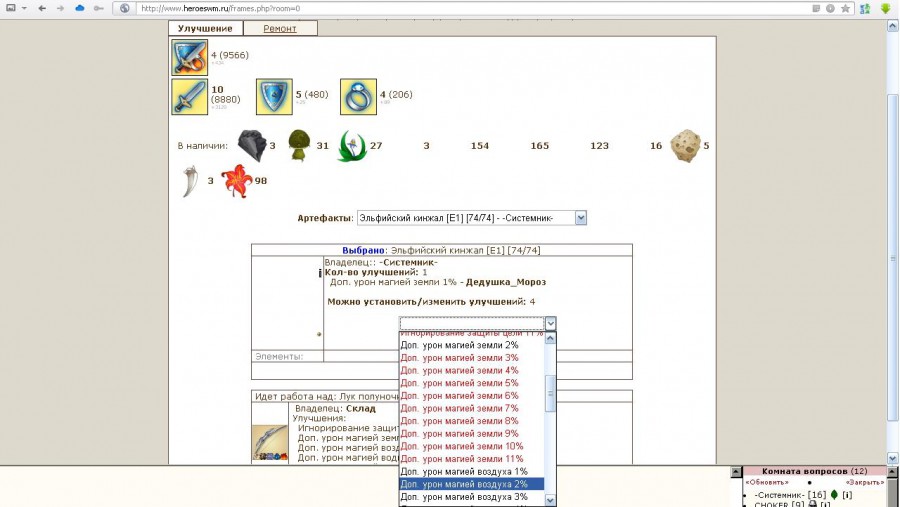This screenshot has width=900, height=507.
Task: Click the blacksmith guild sword-and-shield icon
Action: pos(189,57)
